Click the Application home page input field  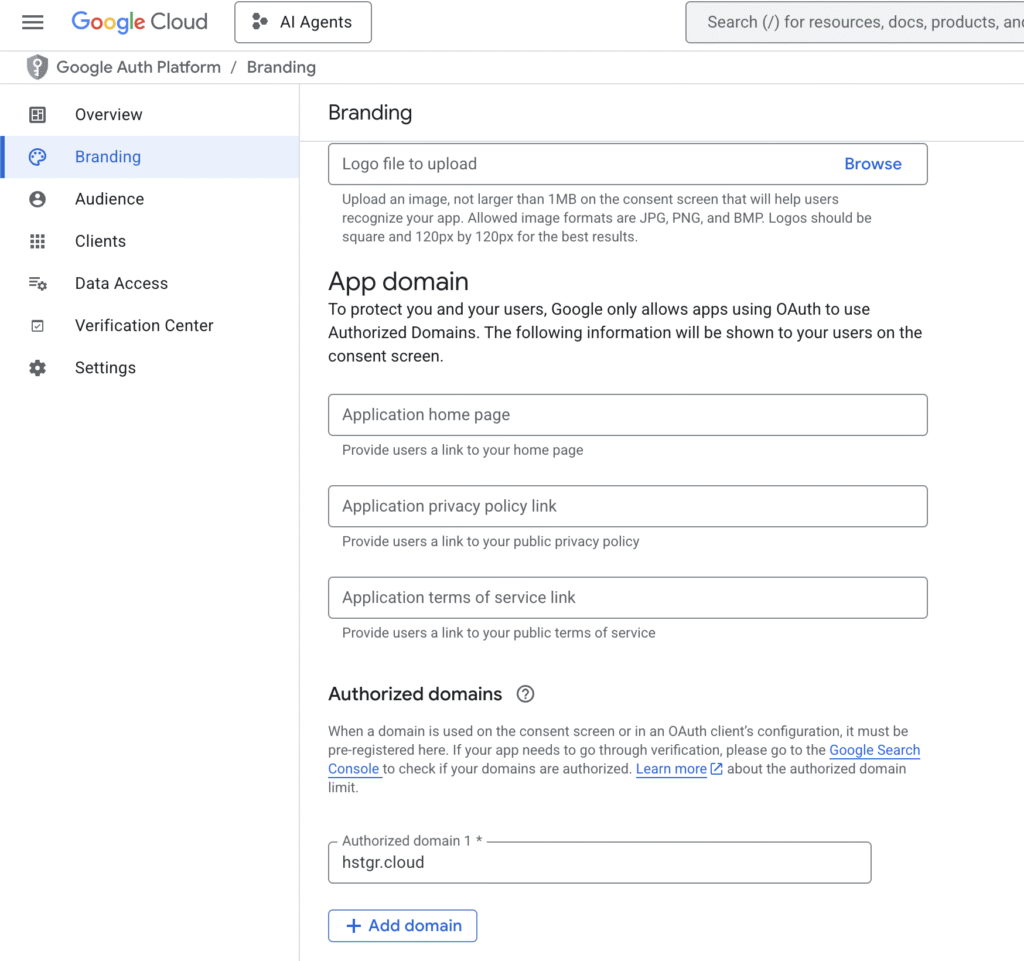click(x=627, y=414)
